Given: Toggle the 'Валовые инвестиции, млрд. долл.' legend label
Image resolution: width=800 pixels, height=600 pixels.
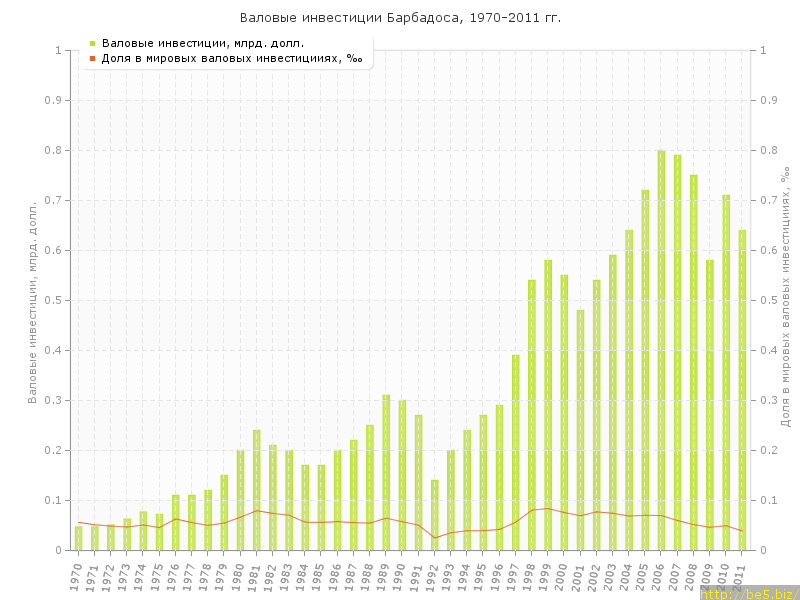Looking at the screenshot, I should 203,43.
